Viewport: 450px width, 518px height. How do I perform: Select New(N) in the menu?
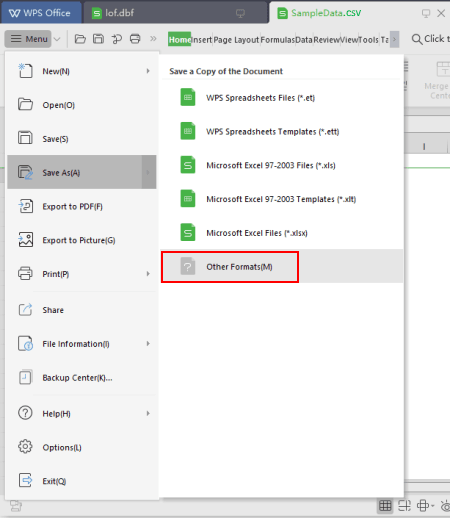(82, 71)
